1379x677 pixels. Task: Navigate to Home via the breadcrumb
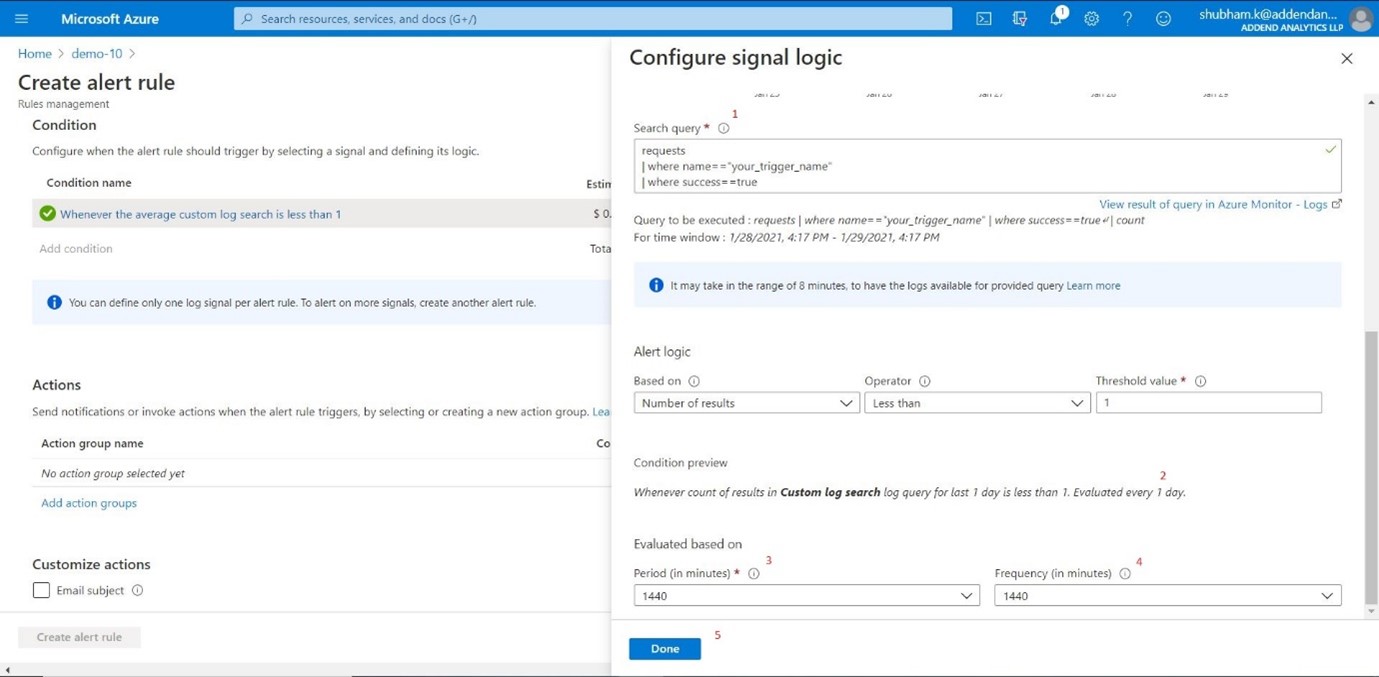tap(34, 53)
